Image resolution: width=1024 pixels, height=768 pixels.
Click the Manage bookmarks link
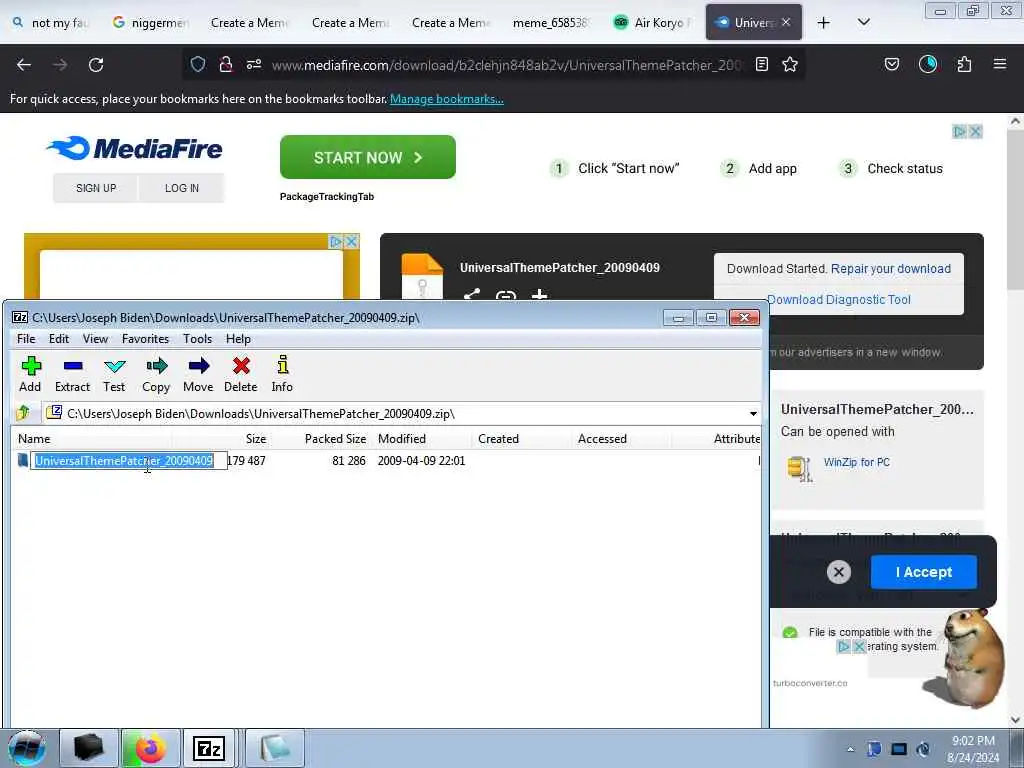click(447, 99)
